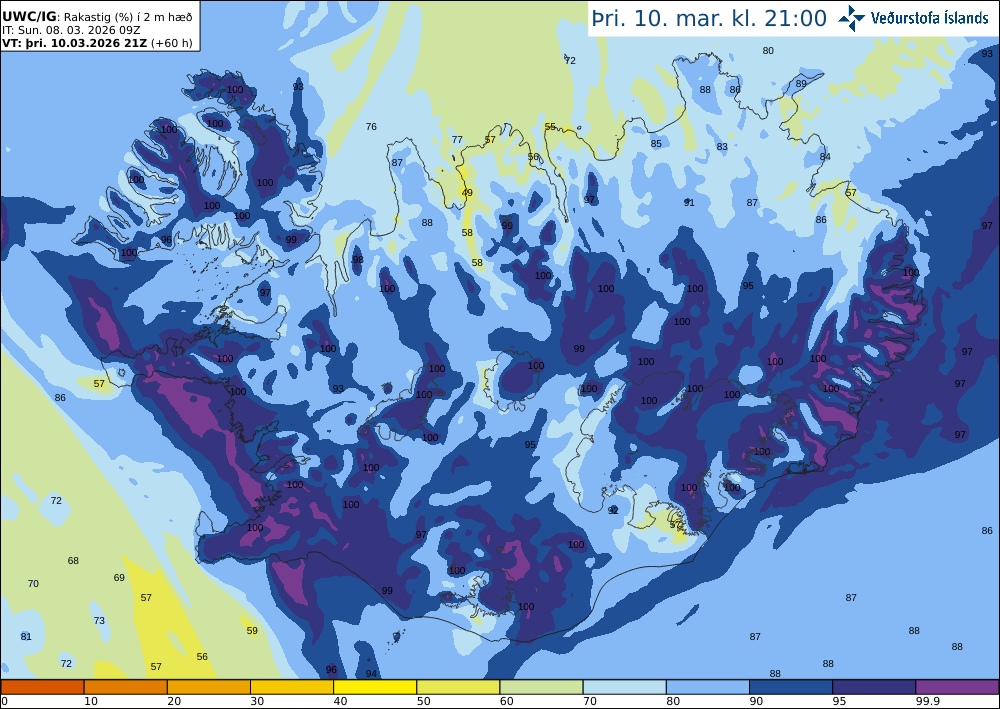The image size is (1000, 709).
Task: Select the bright yellow 40–50 legend swatch
Action: click(375, 687)
